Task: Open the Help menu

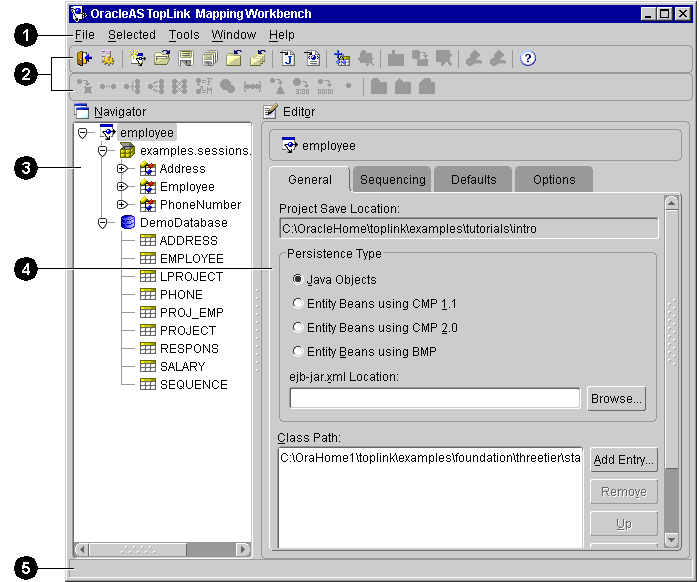Action: click(282, 35)
